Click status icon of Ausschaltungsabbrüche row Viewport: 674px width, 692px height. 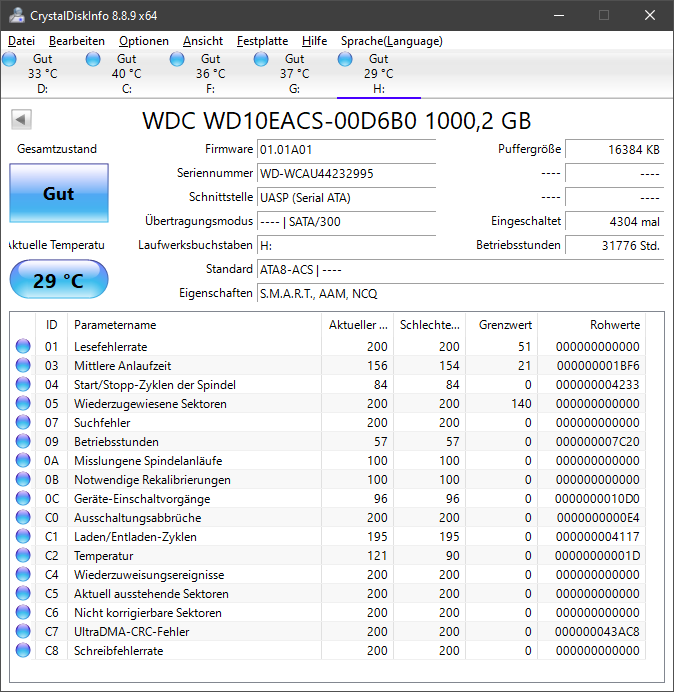[x=23, y=518]
